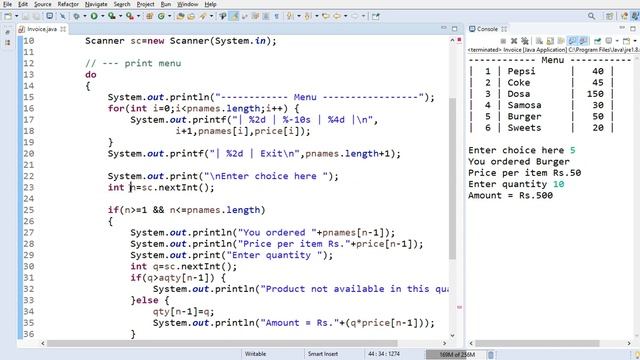This screenshot has height=360, width=640.
Task: Click the Pin Console icon
Action: coord(597,41)
